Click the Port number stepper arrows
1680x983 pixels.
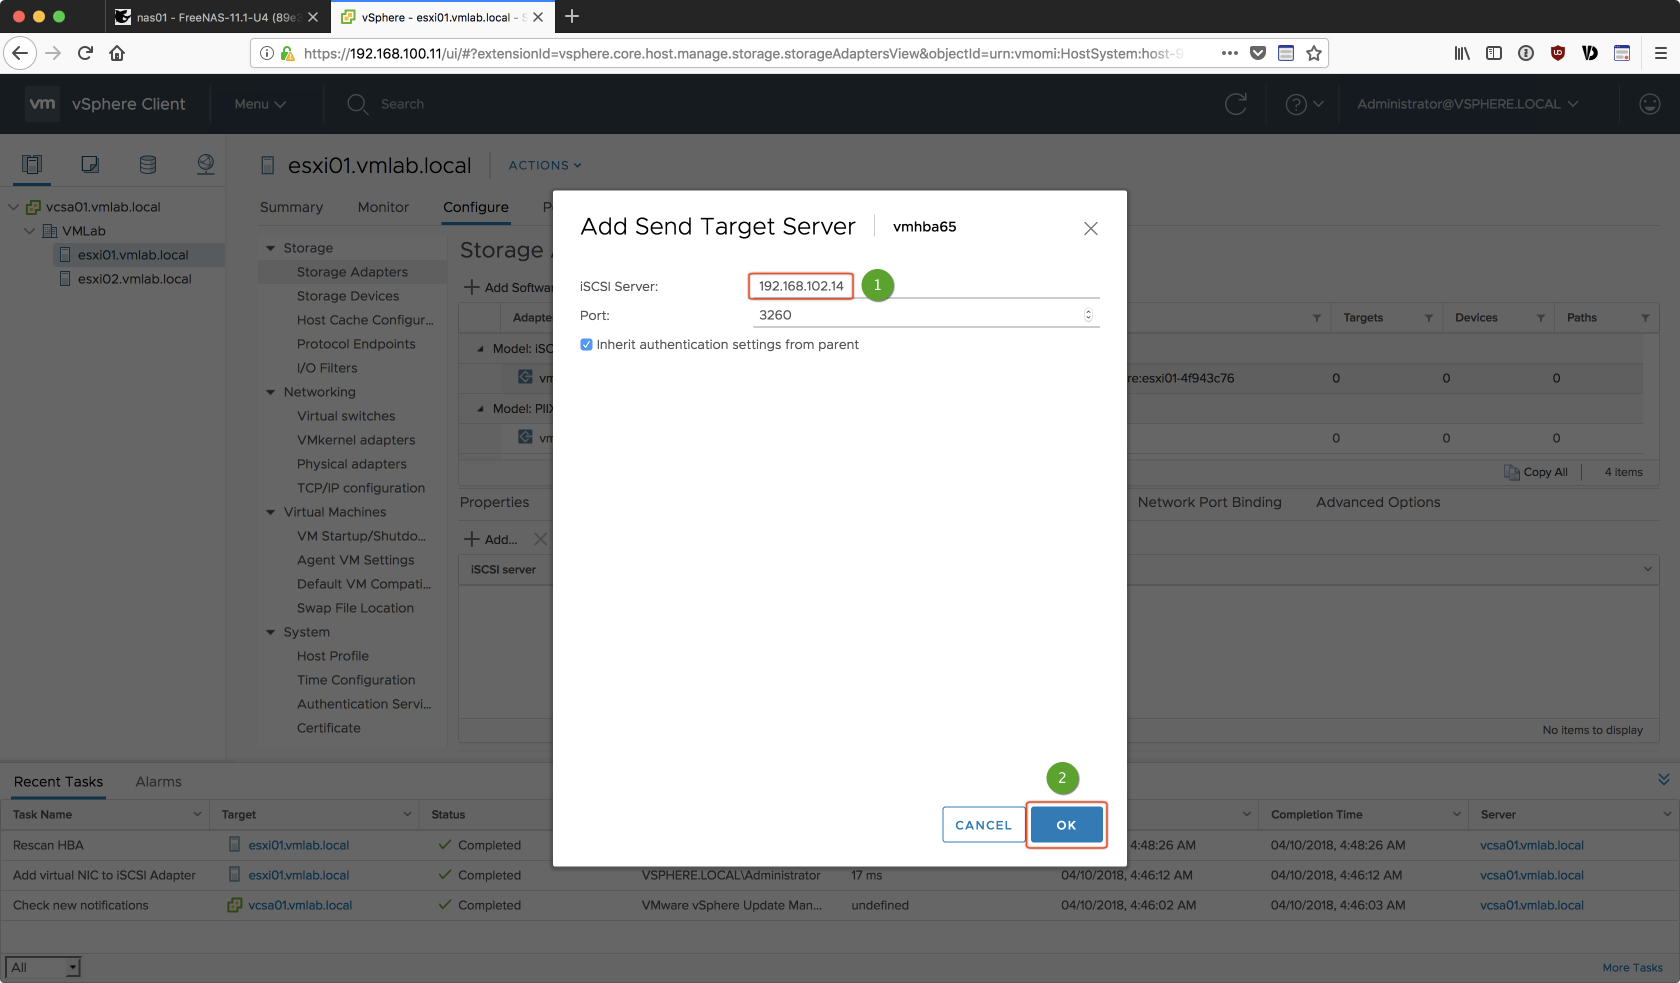(1088, 315)
